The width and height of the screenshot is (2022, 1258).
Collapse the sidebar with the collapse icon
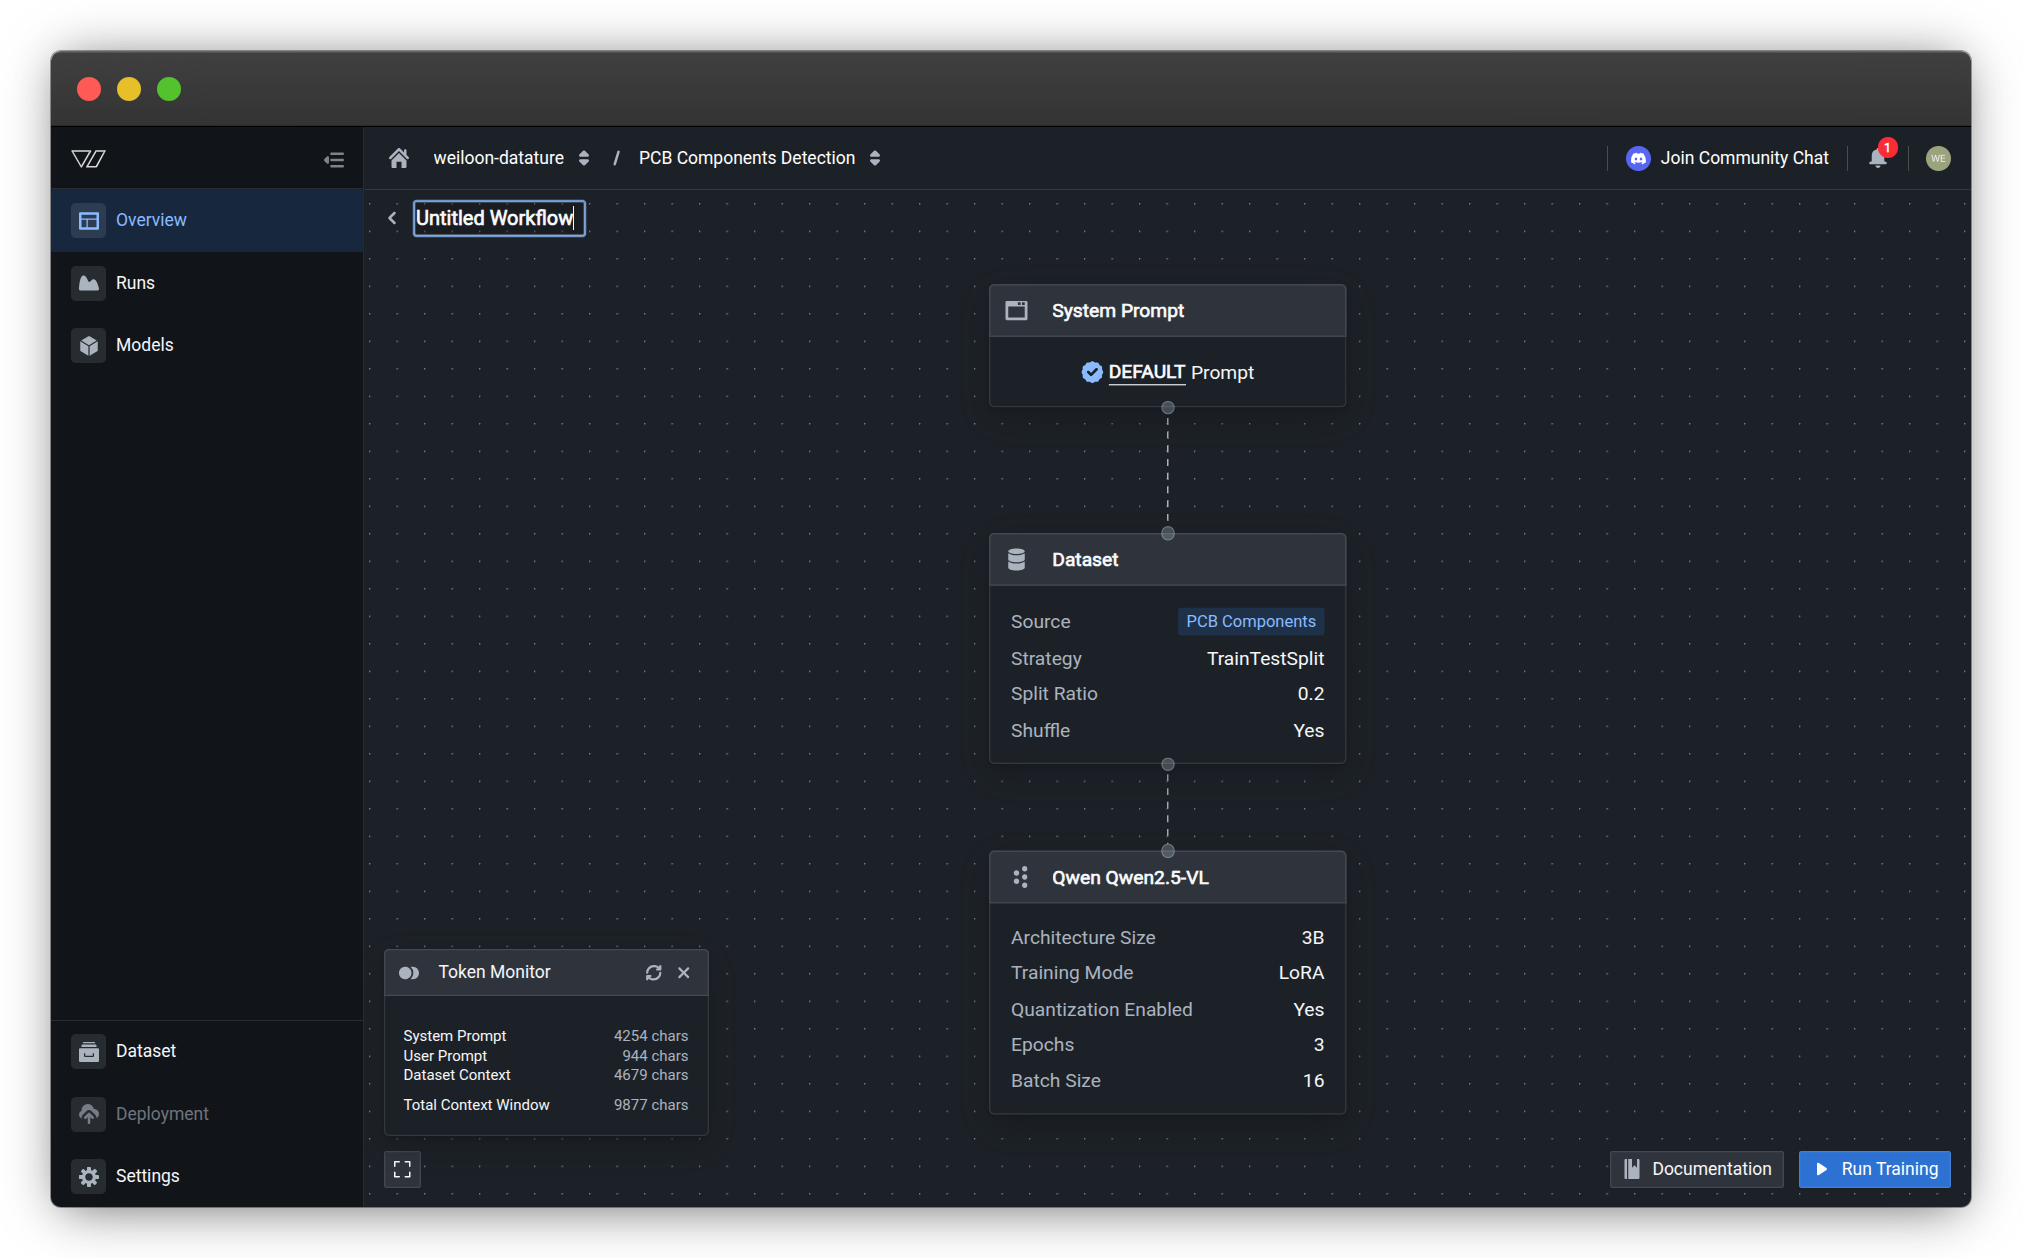point(334,159)
